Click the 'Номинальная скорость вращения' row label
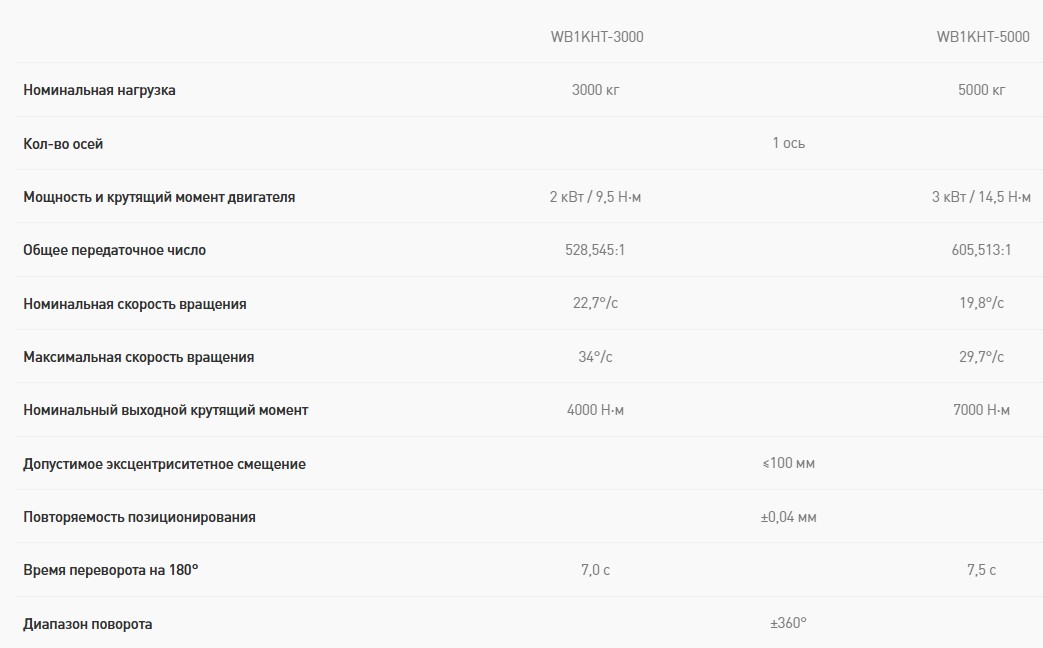 click(134, 304)
